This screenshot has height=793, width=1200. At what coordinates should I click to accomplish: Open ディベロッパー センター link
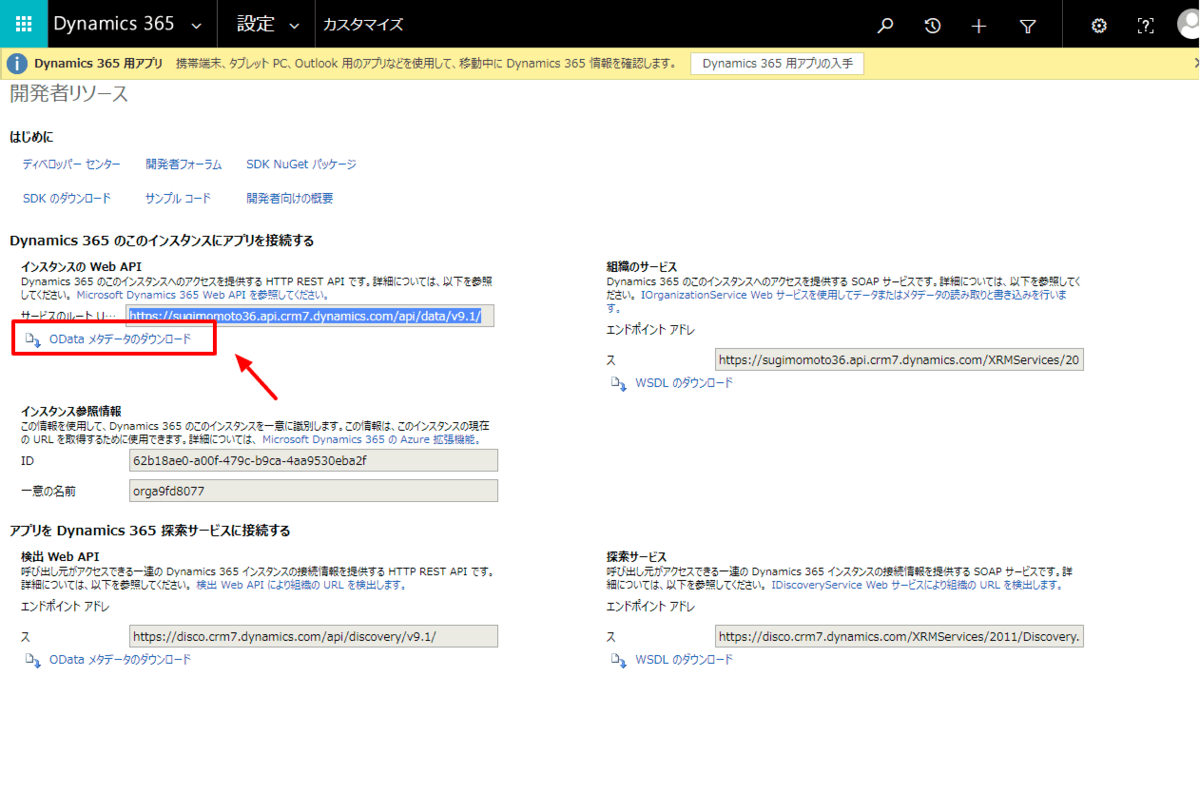(71, 164)
